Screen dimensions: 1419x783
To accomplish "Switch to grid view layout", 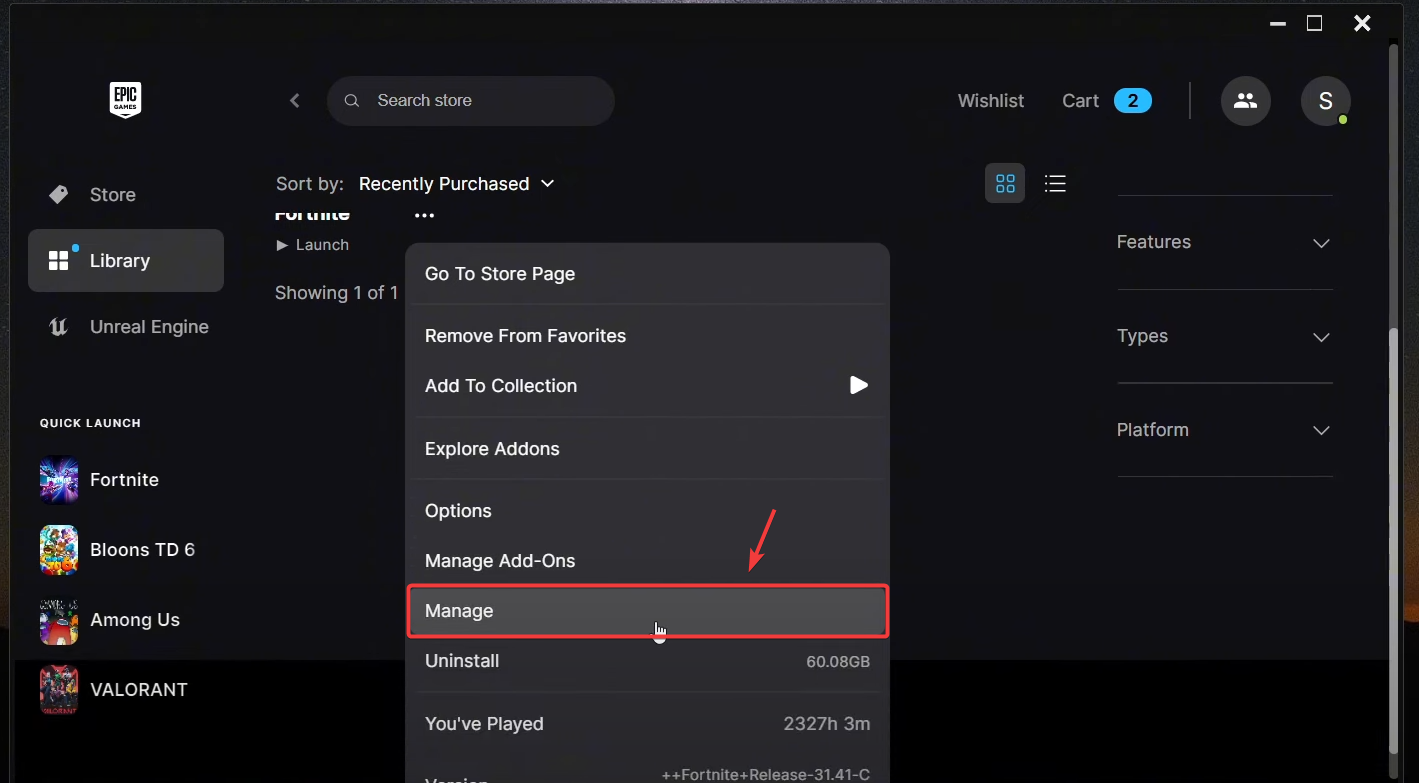I will pos(1005,183).
